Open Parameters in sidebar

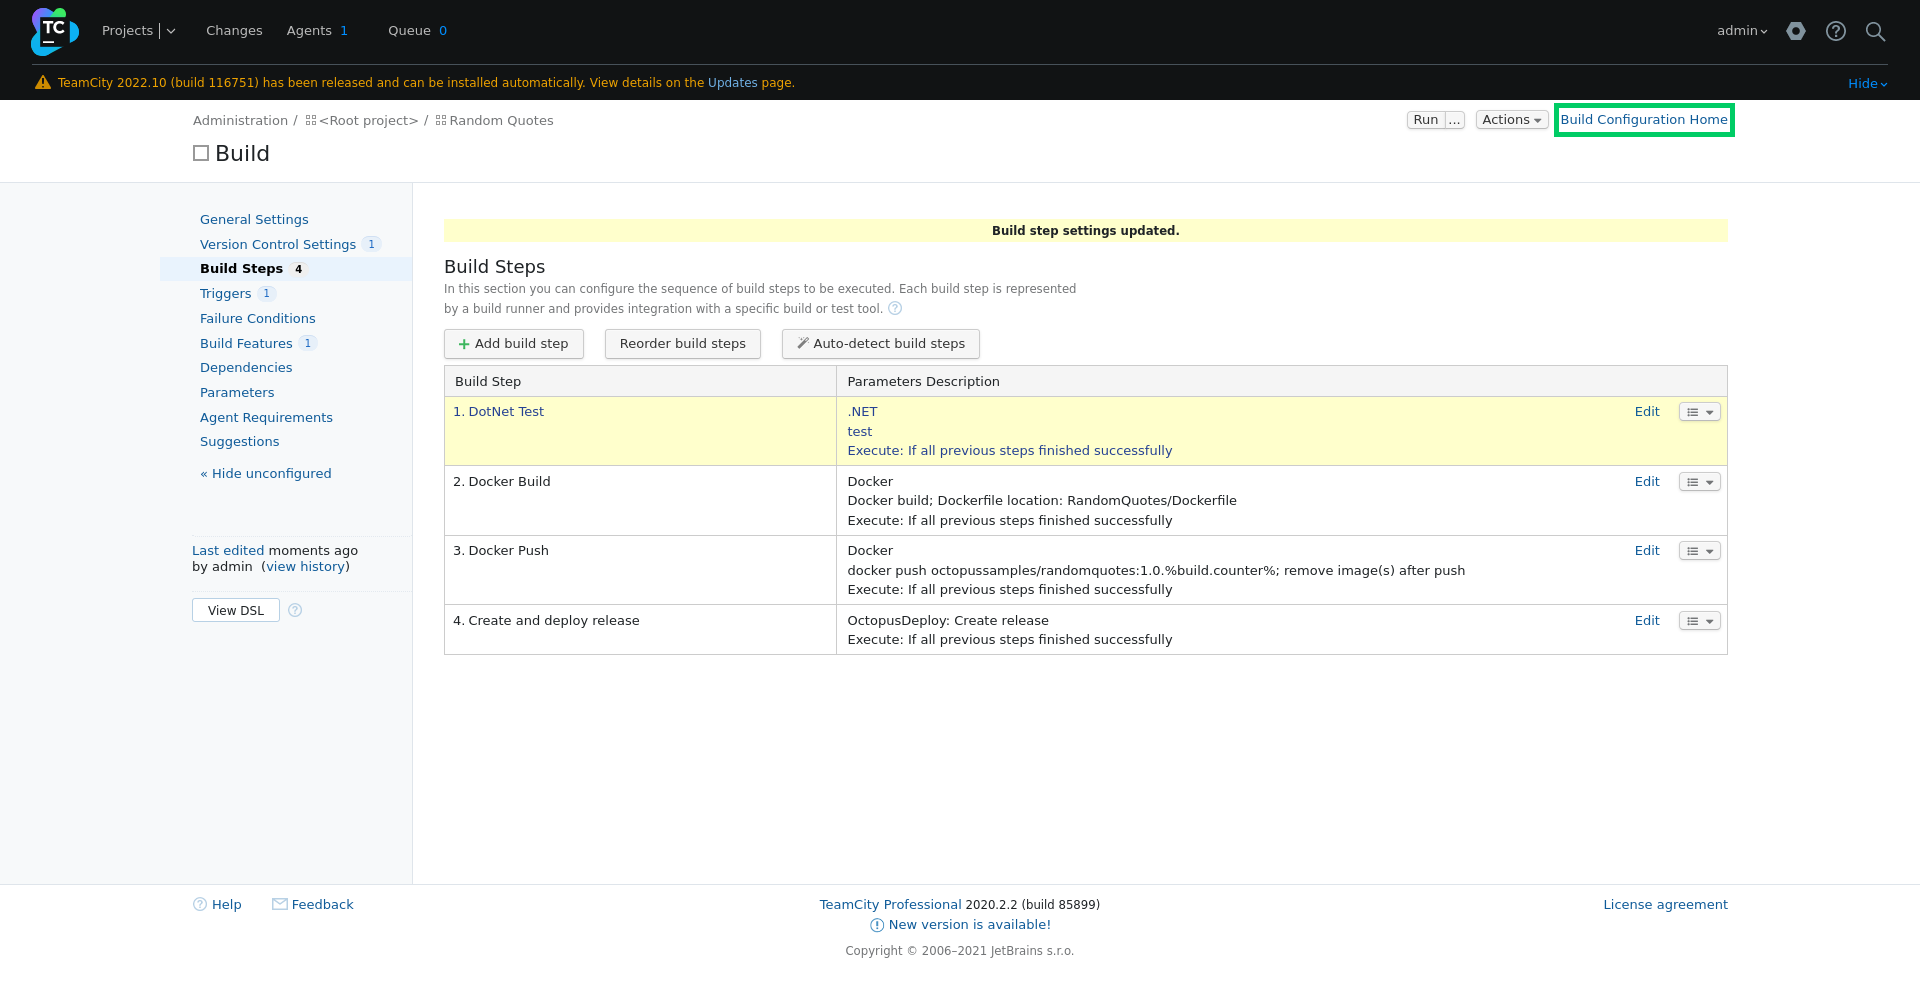tap(237, 393)
